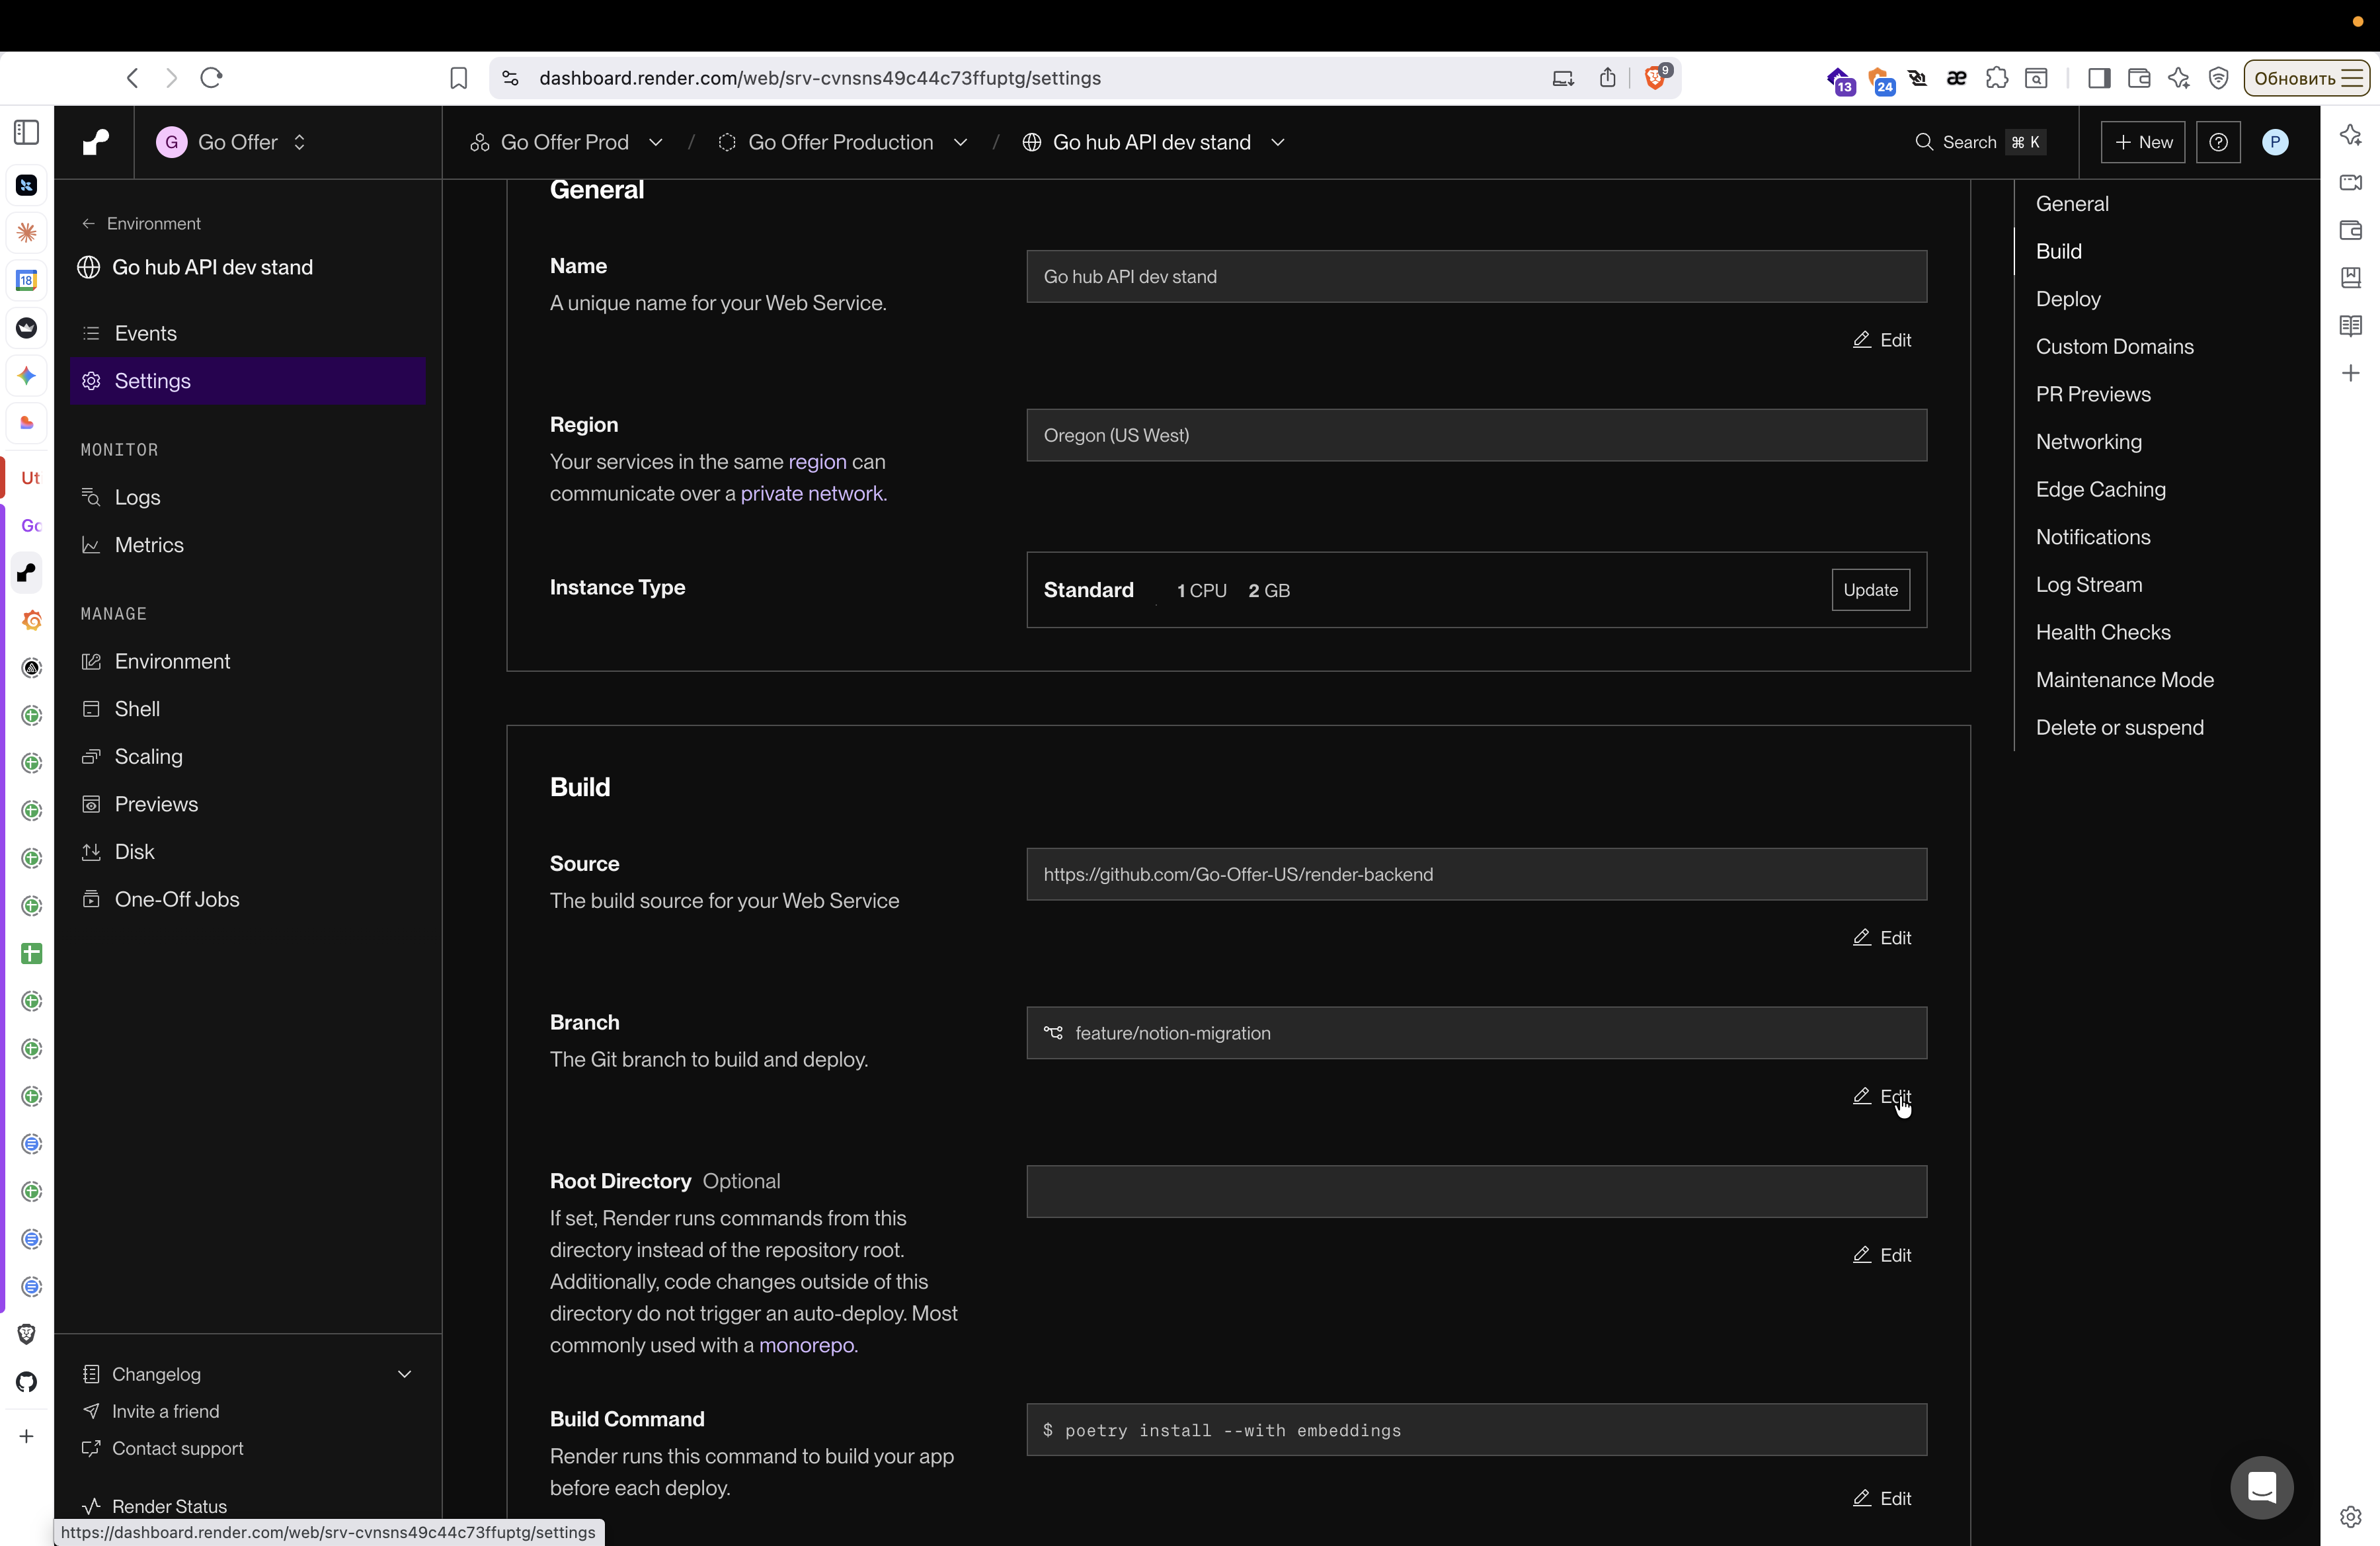Click the sidebar settings gear bottom right
Image resolution: width=2380 pixels, height=1546 pixels.
pos(2350,1516)
